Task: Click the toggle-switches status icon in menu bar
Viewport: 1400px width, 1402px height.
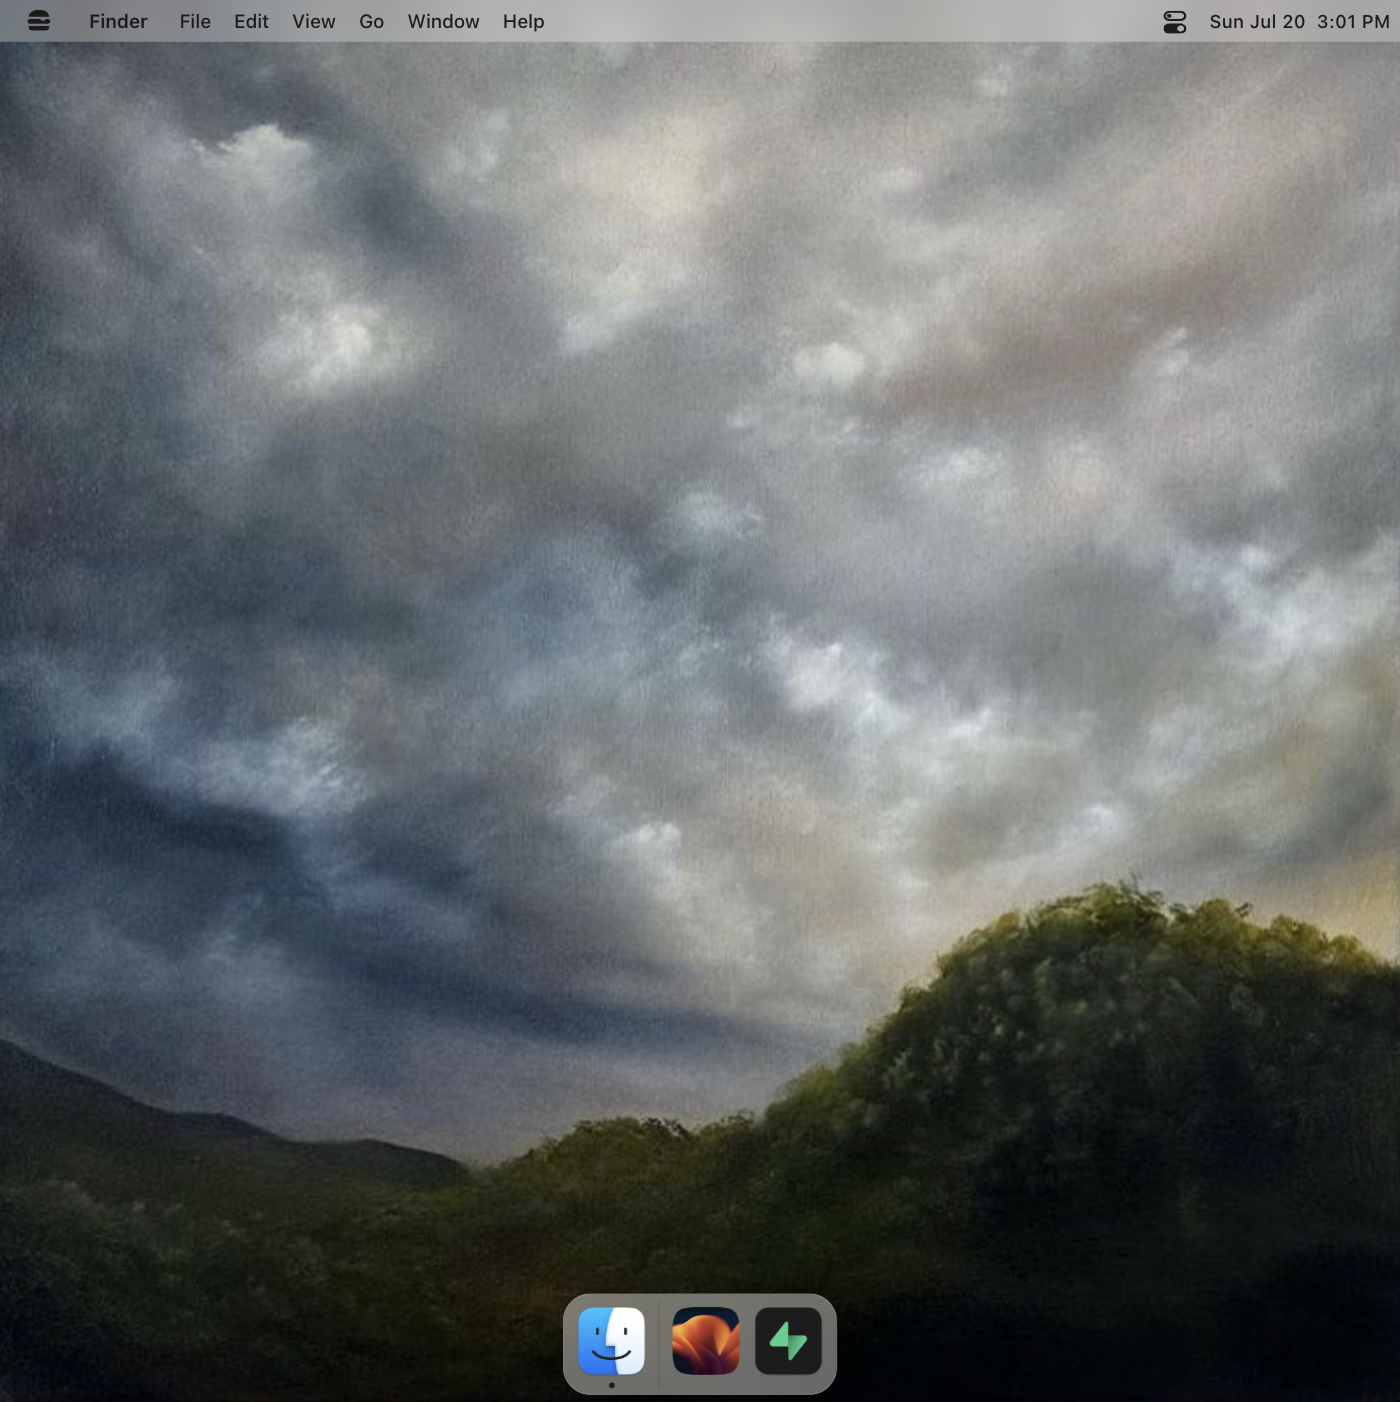Action: coord(1172,21)
